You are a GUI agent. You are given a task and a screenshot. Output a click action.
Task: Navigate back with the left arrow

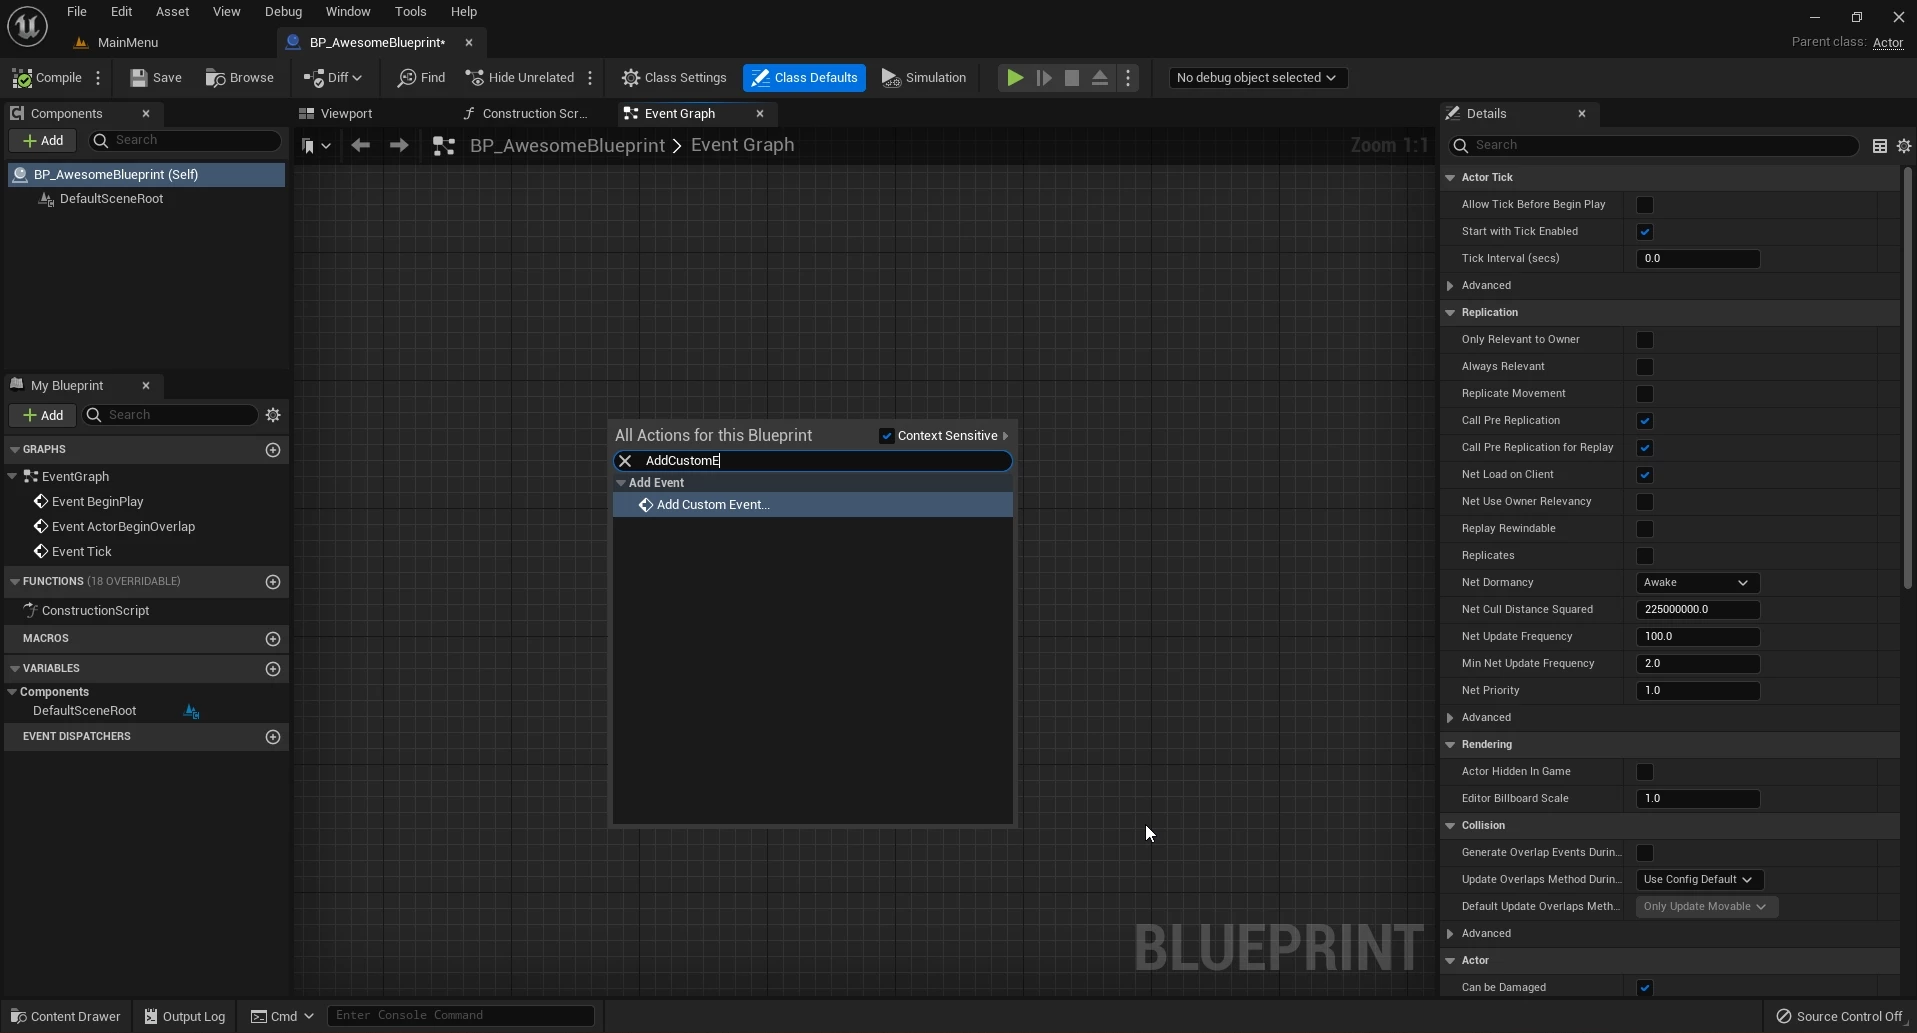pyautogui.click(x=361, y=146)
